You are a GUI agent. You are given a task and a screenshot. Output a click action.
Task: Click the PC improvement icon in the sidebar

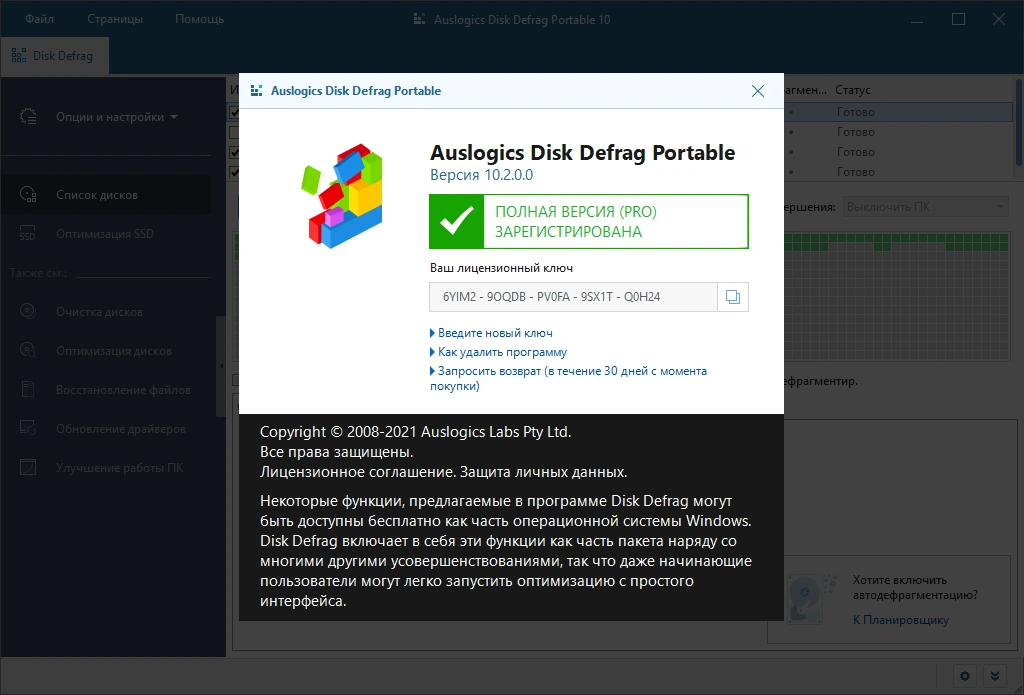tap(28, 468)
